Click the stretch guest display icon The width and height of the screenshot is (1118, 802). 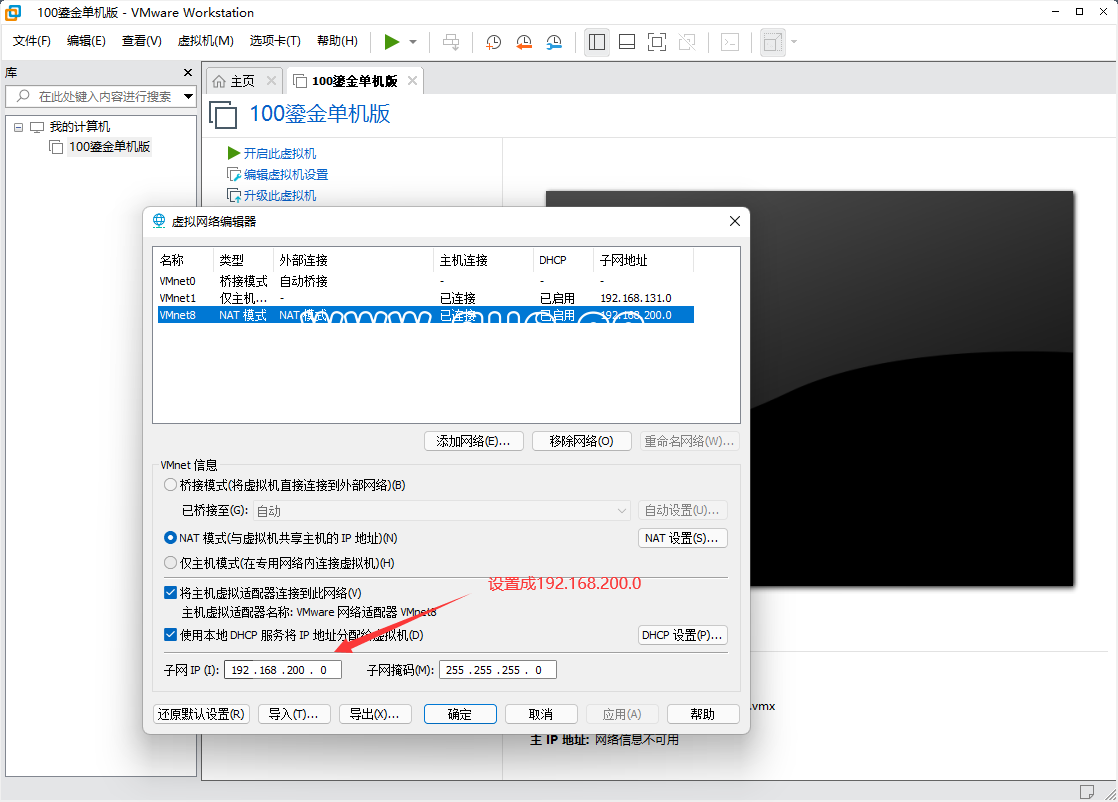773,42
